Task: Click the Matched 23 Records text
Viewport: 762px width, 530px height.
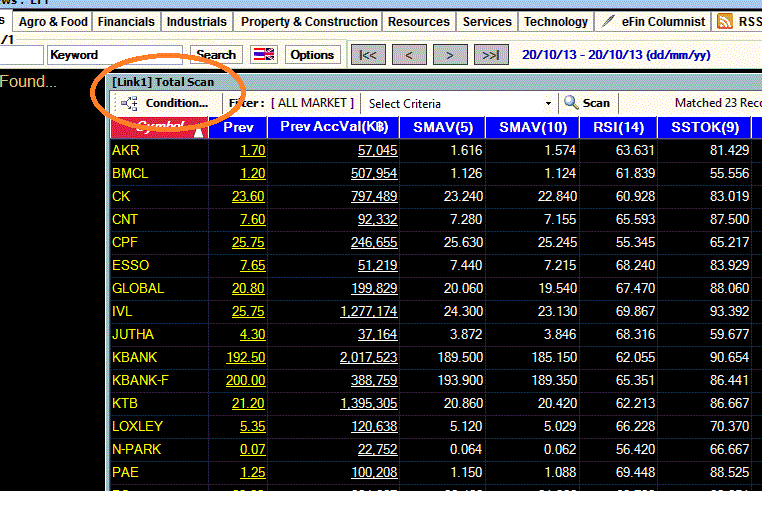Action: click(718, 103)
